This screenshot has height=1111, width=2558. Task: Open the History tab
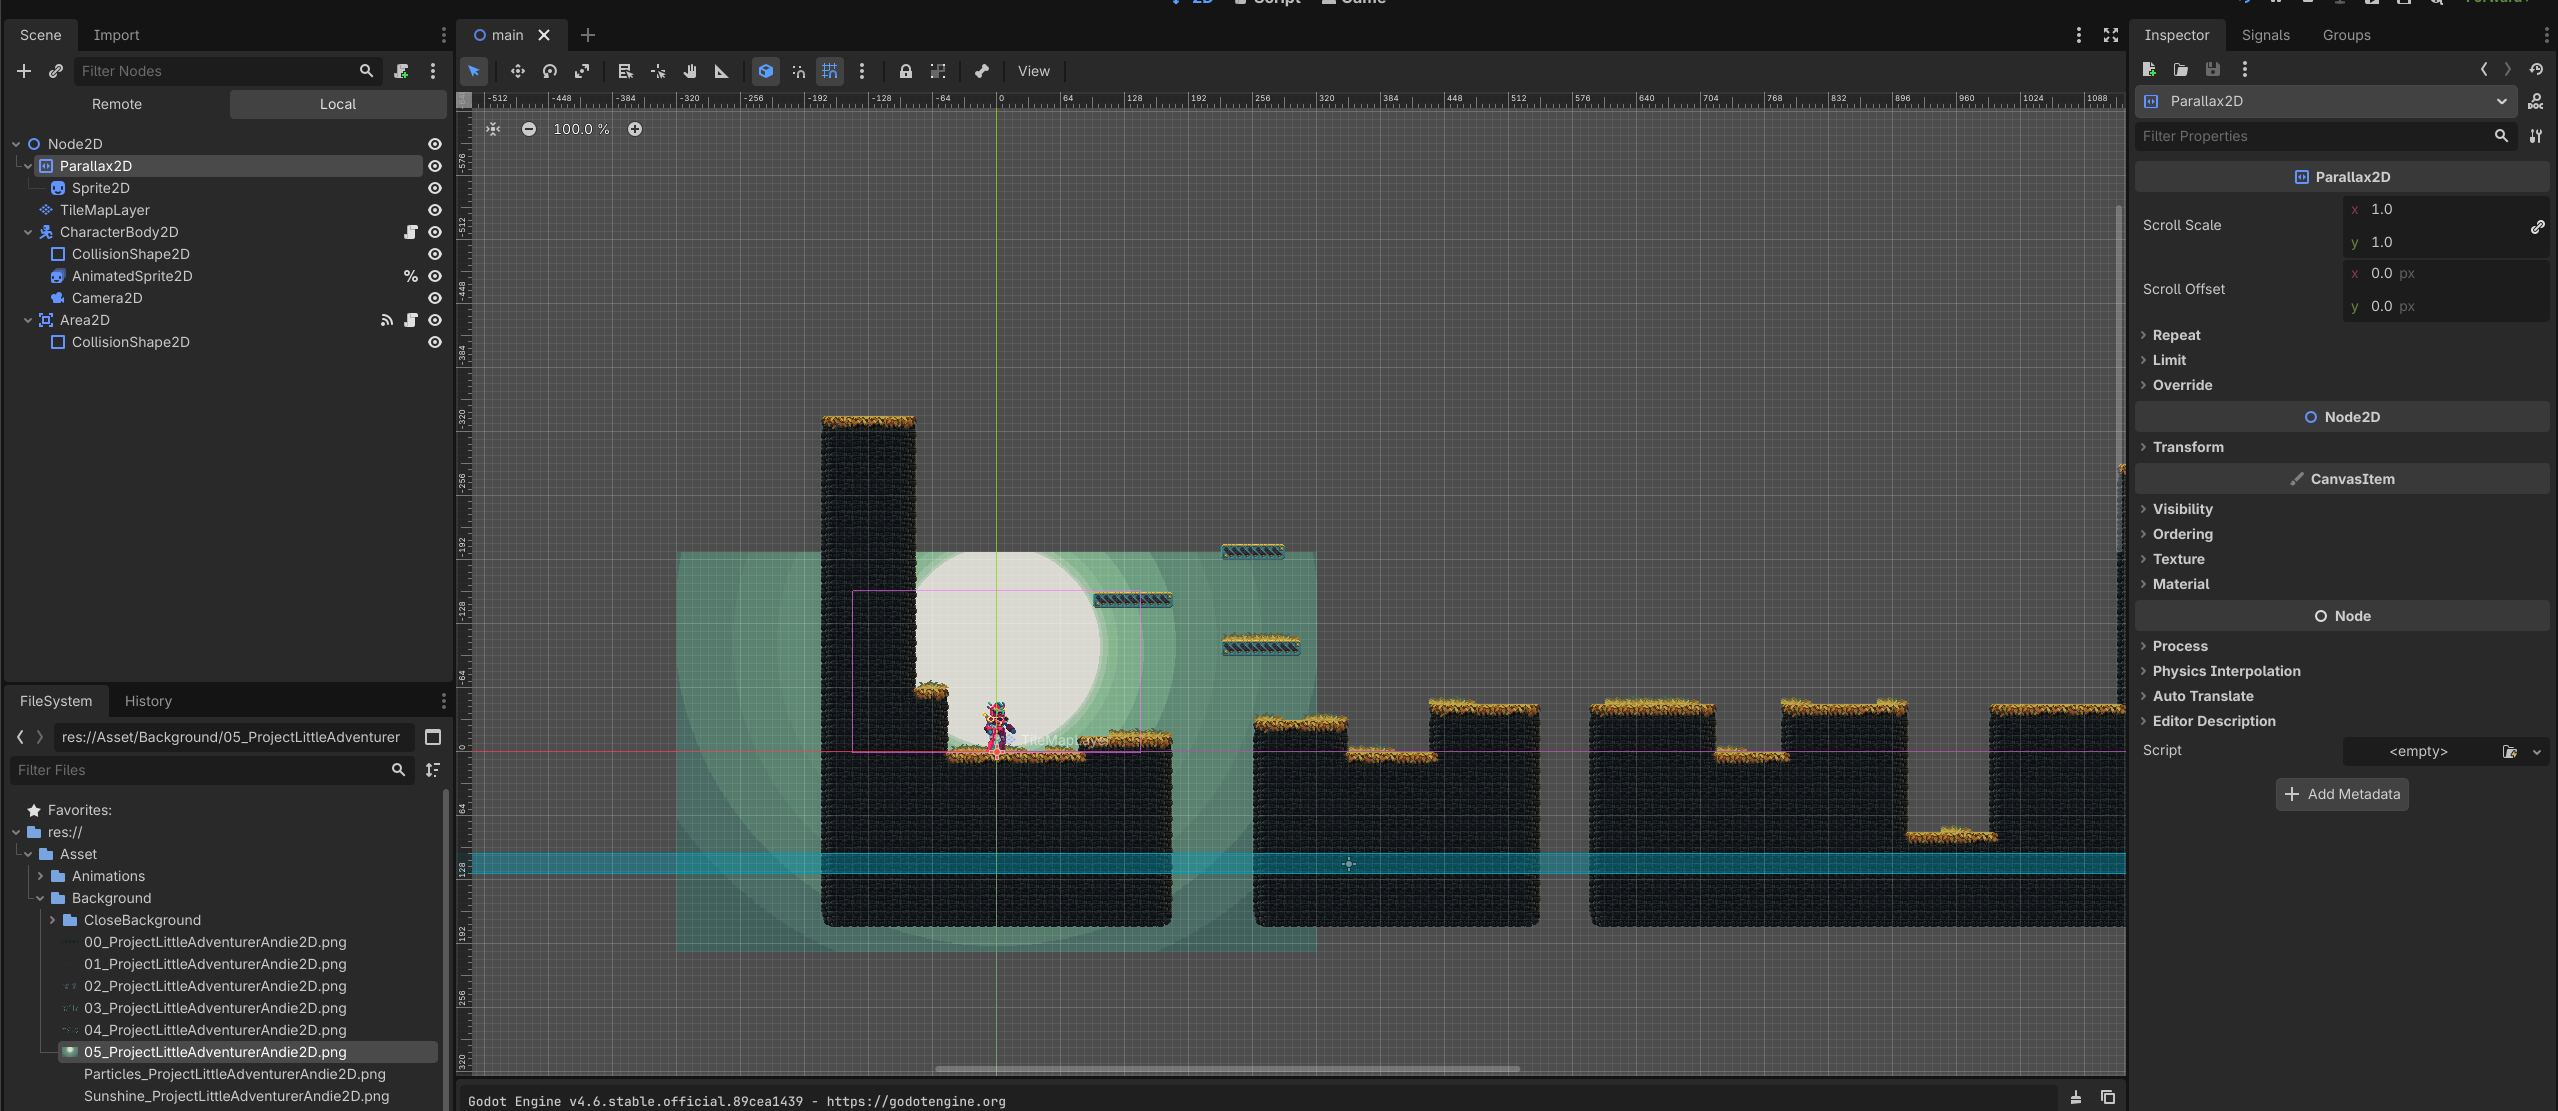(148, 701)
